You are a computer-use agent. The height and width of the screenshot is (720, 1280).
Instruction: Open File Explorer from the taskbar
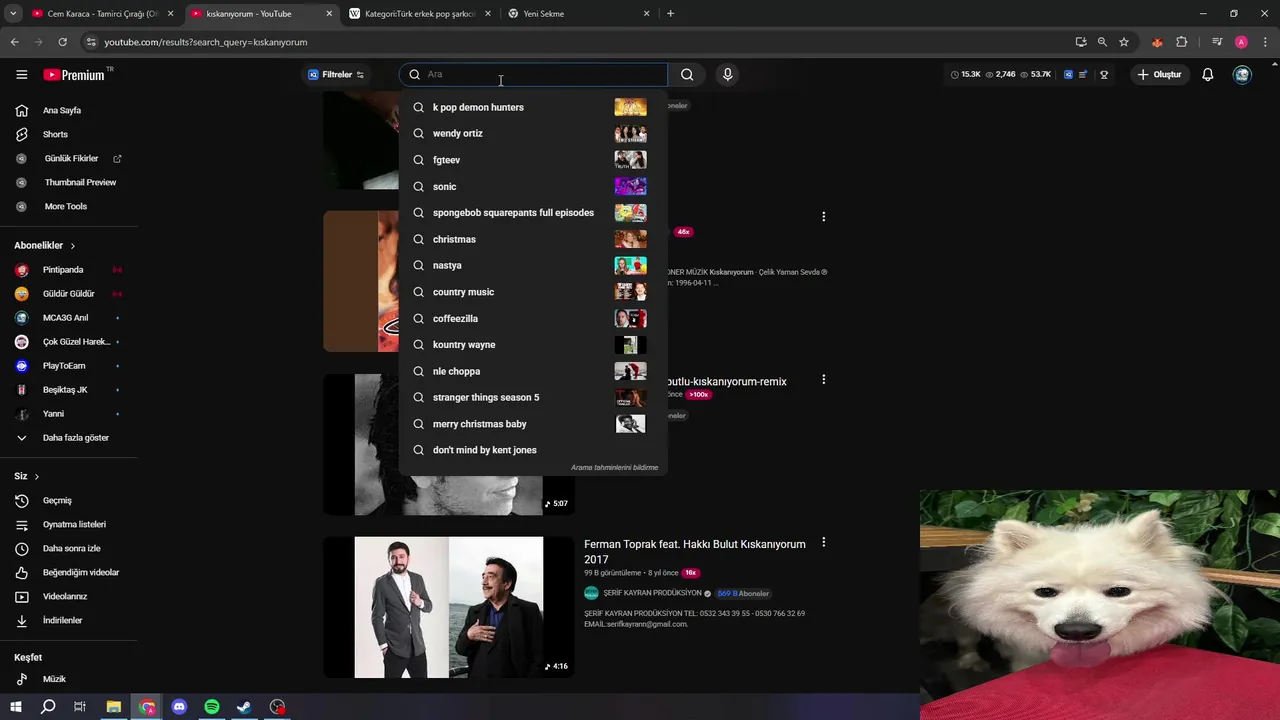pyautogui.click(x=114, y=707)
